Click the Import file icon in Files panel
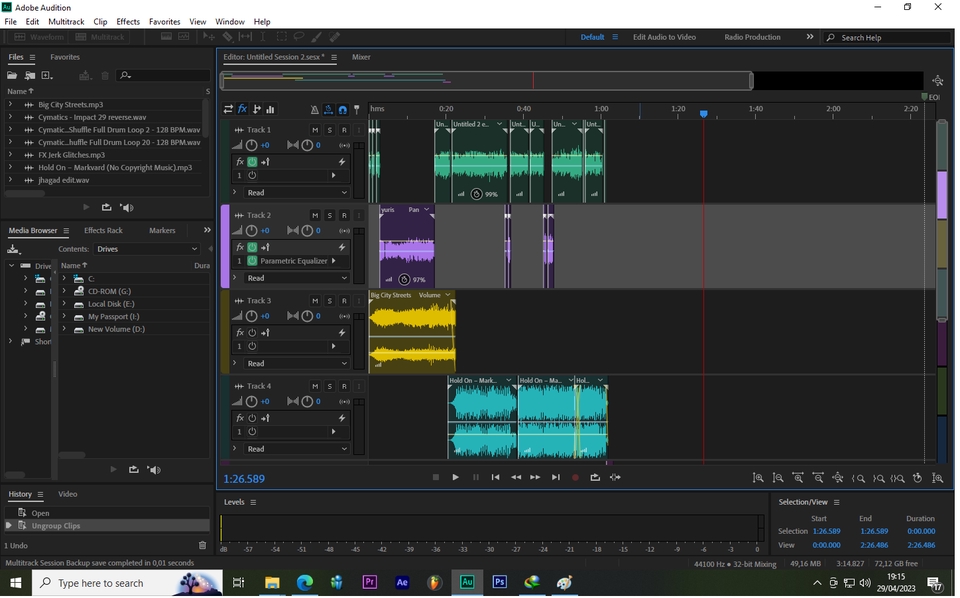The width and height of the screenshot is (960, 598). (29, 75)
